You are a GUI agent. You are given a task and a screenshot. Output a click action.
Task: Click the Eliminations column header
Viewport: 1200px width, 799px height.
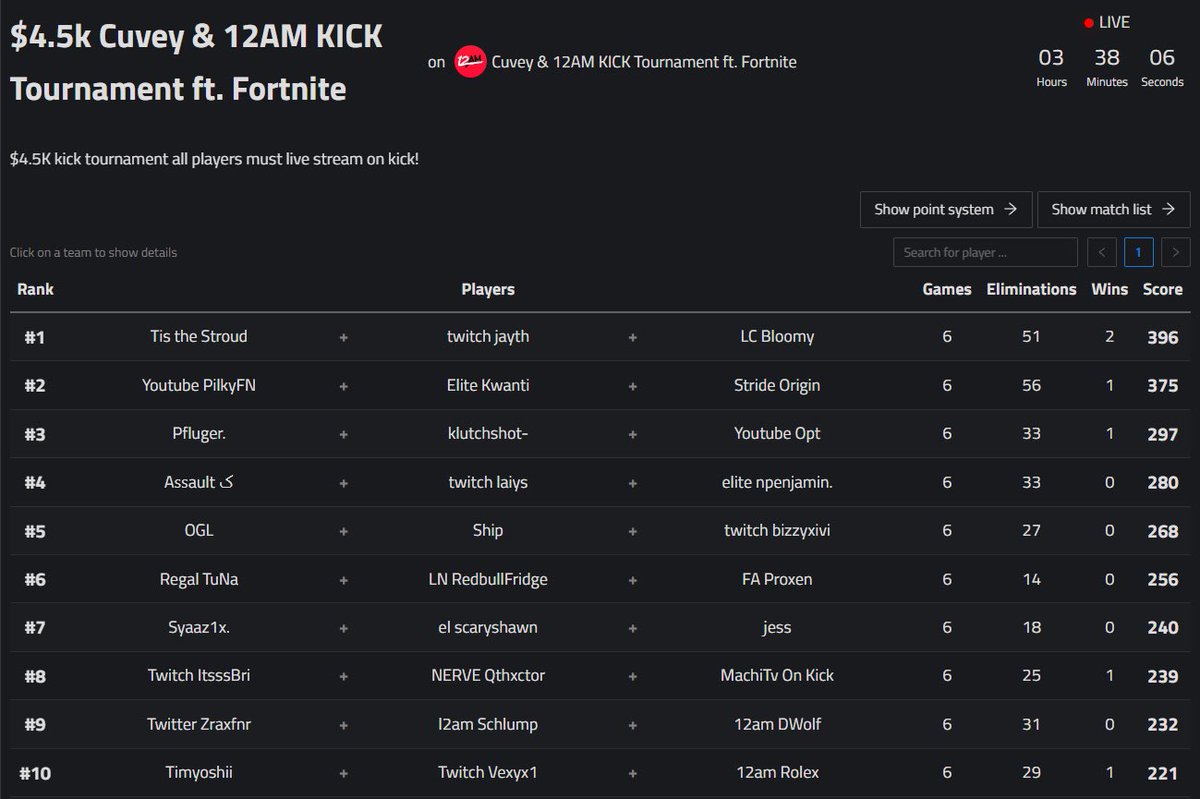coord(1031,289)
